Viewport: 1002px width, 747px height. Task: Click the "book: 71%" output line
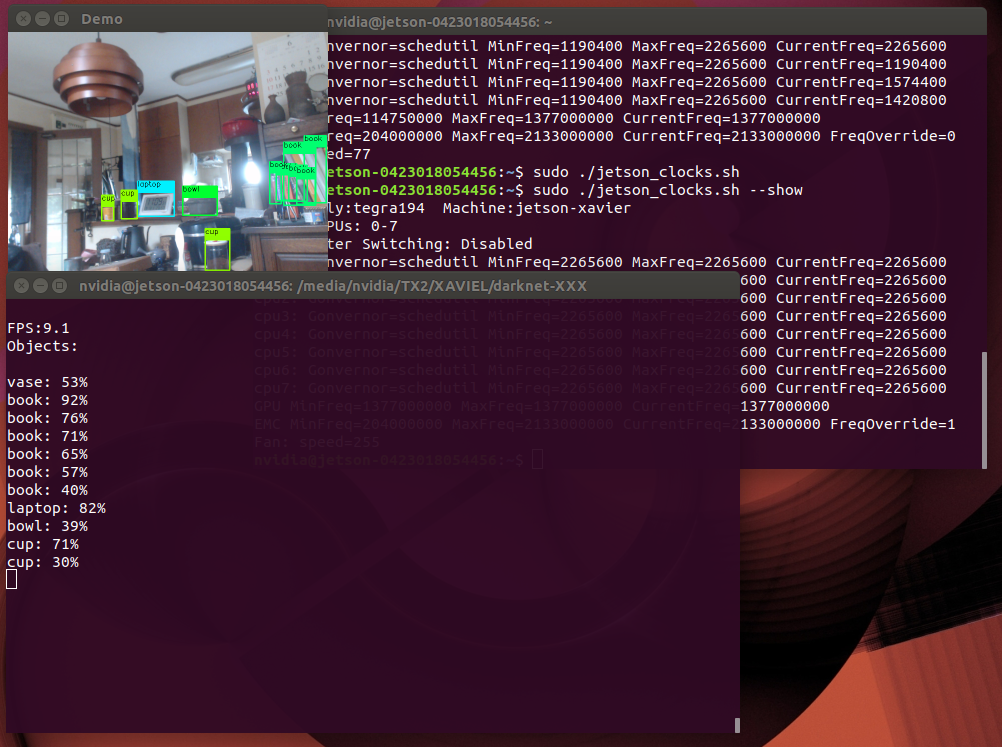click(47, 436)
